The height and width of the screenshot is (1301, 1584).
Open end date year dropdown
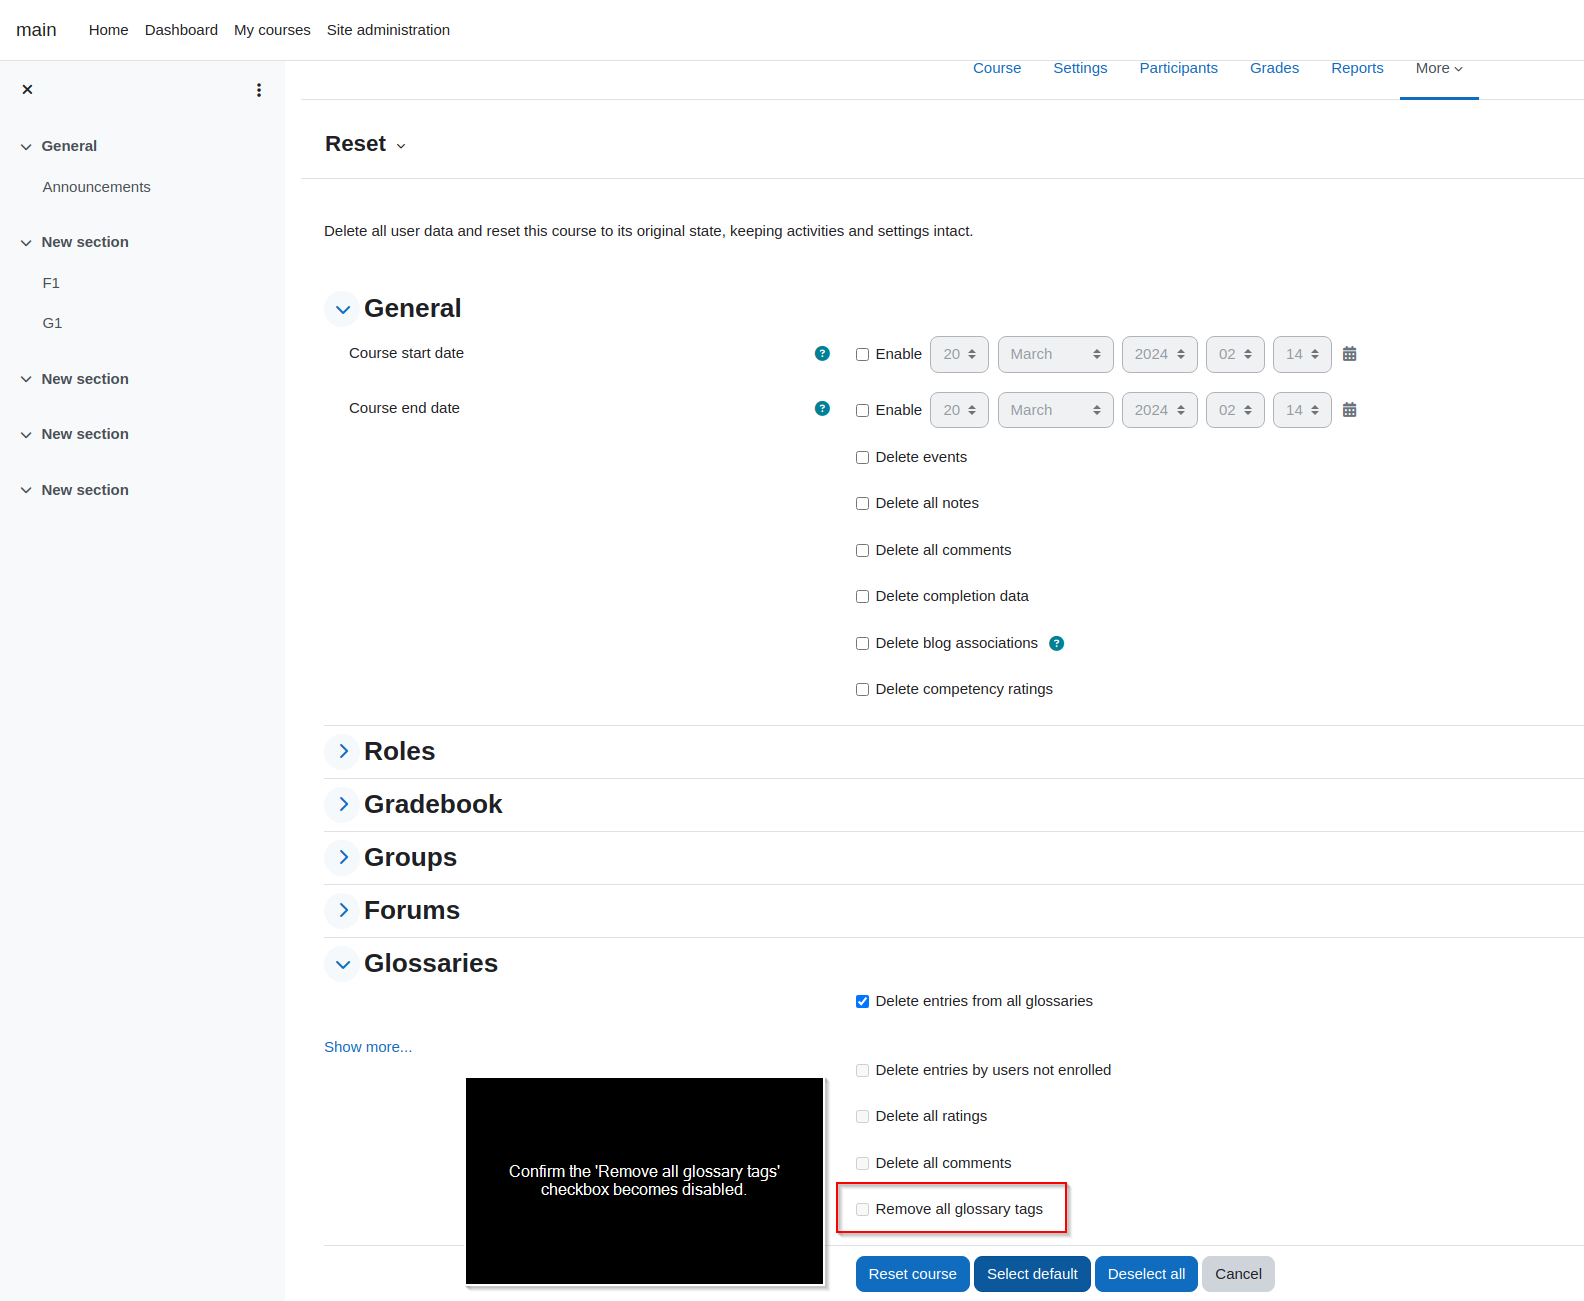1159,410
